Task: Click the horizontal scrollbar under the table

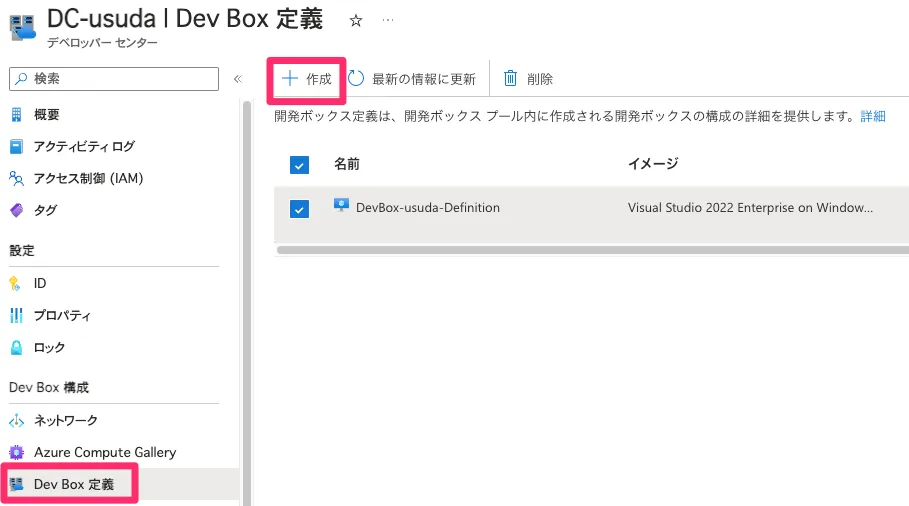Action: click(592, 250)
